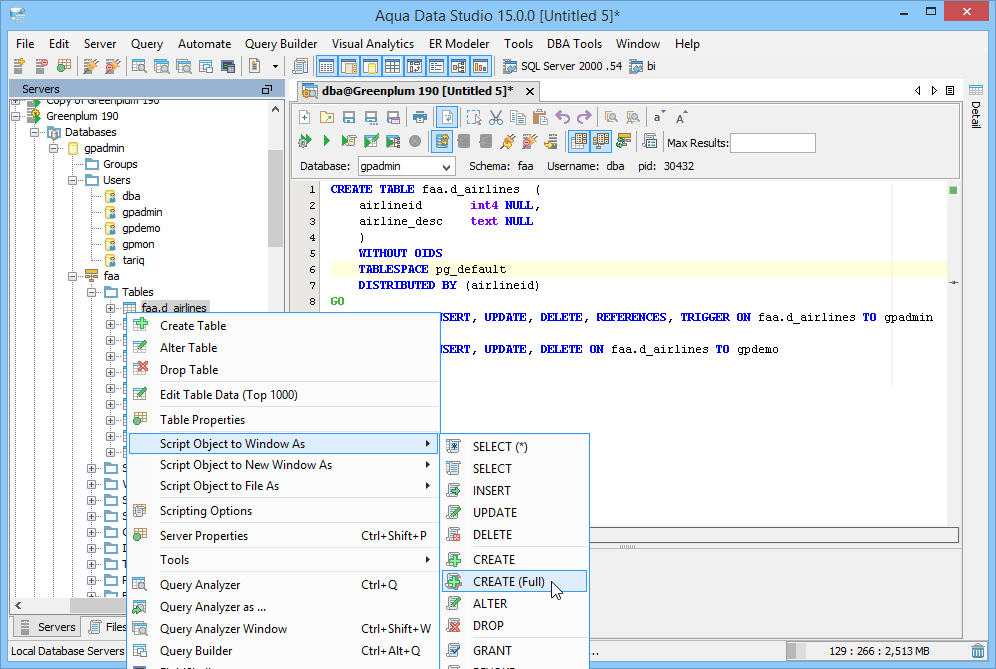The width and height of the screenshot is (996, 669).
Task: Collapse the Databases tree node
Action: [x=34, y=132]
